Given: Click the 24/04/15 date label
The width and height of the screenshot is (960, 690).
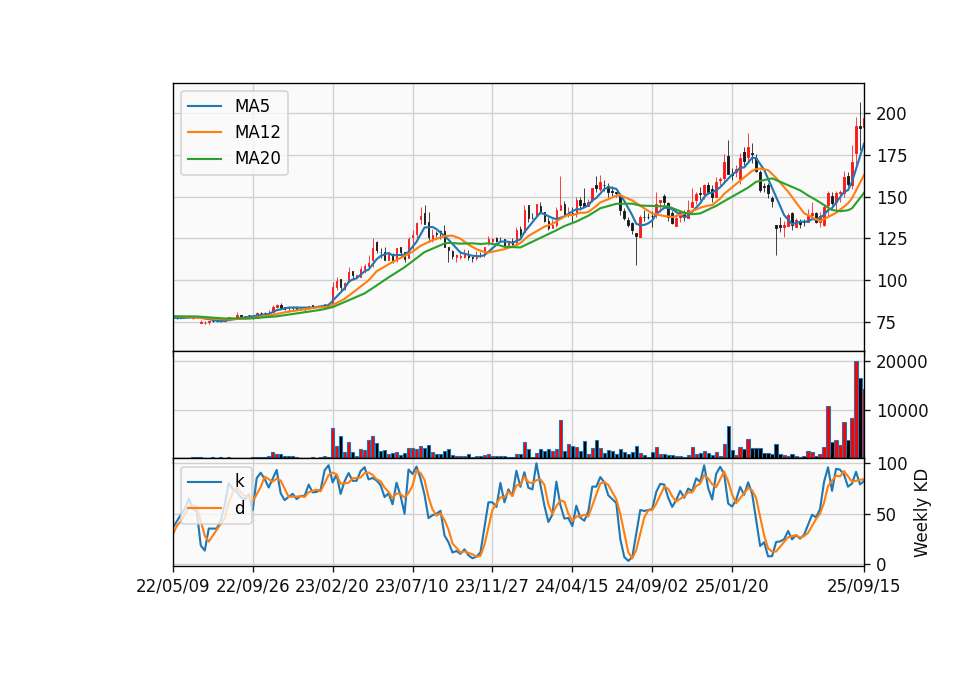Looking at the screenshot, I should (x=572, y=587).
